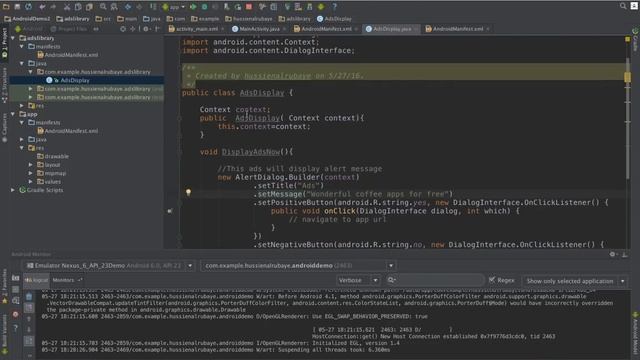Collapse the top adslibrary module node
This screenshot has height=360, width=640.
click(x=13, y=38)
